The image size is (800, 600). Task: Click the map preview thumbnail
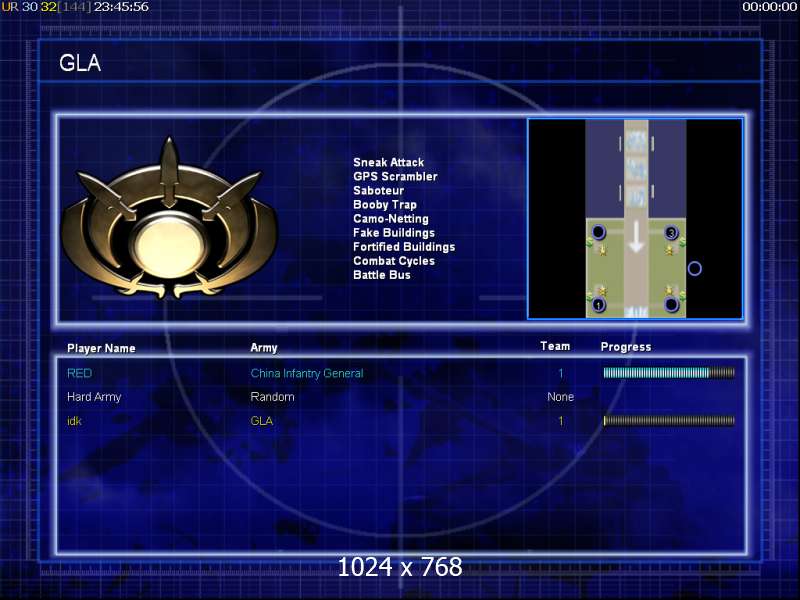635,219
